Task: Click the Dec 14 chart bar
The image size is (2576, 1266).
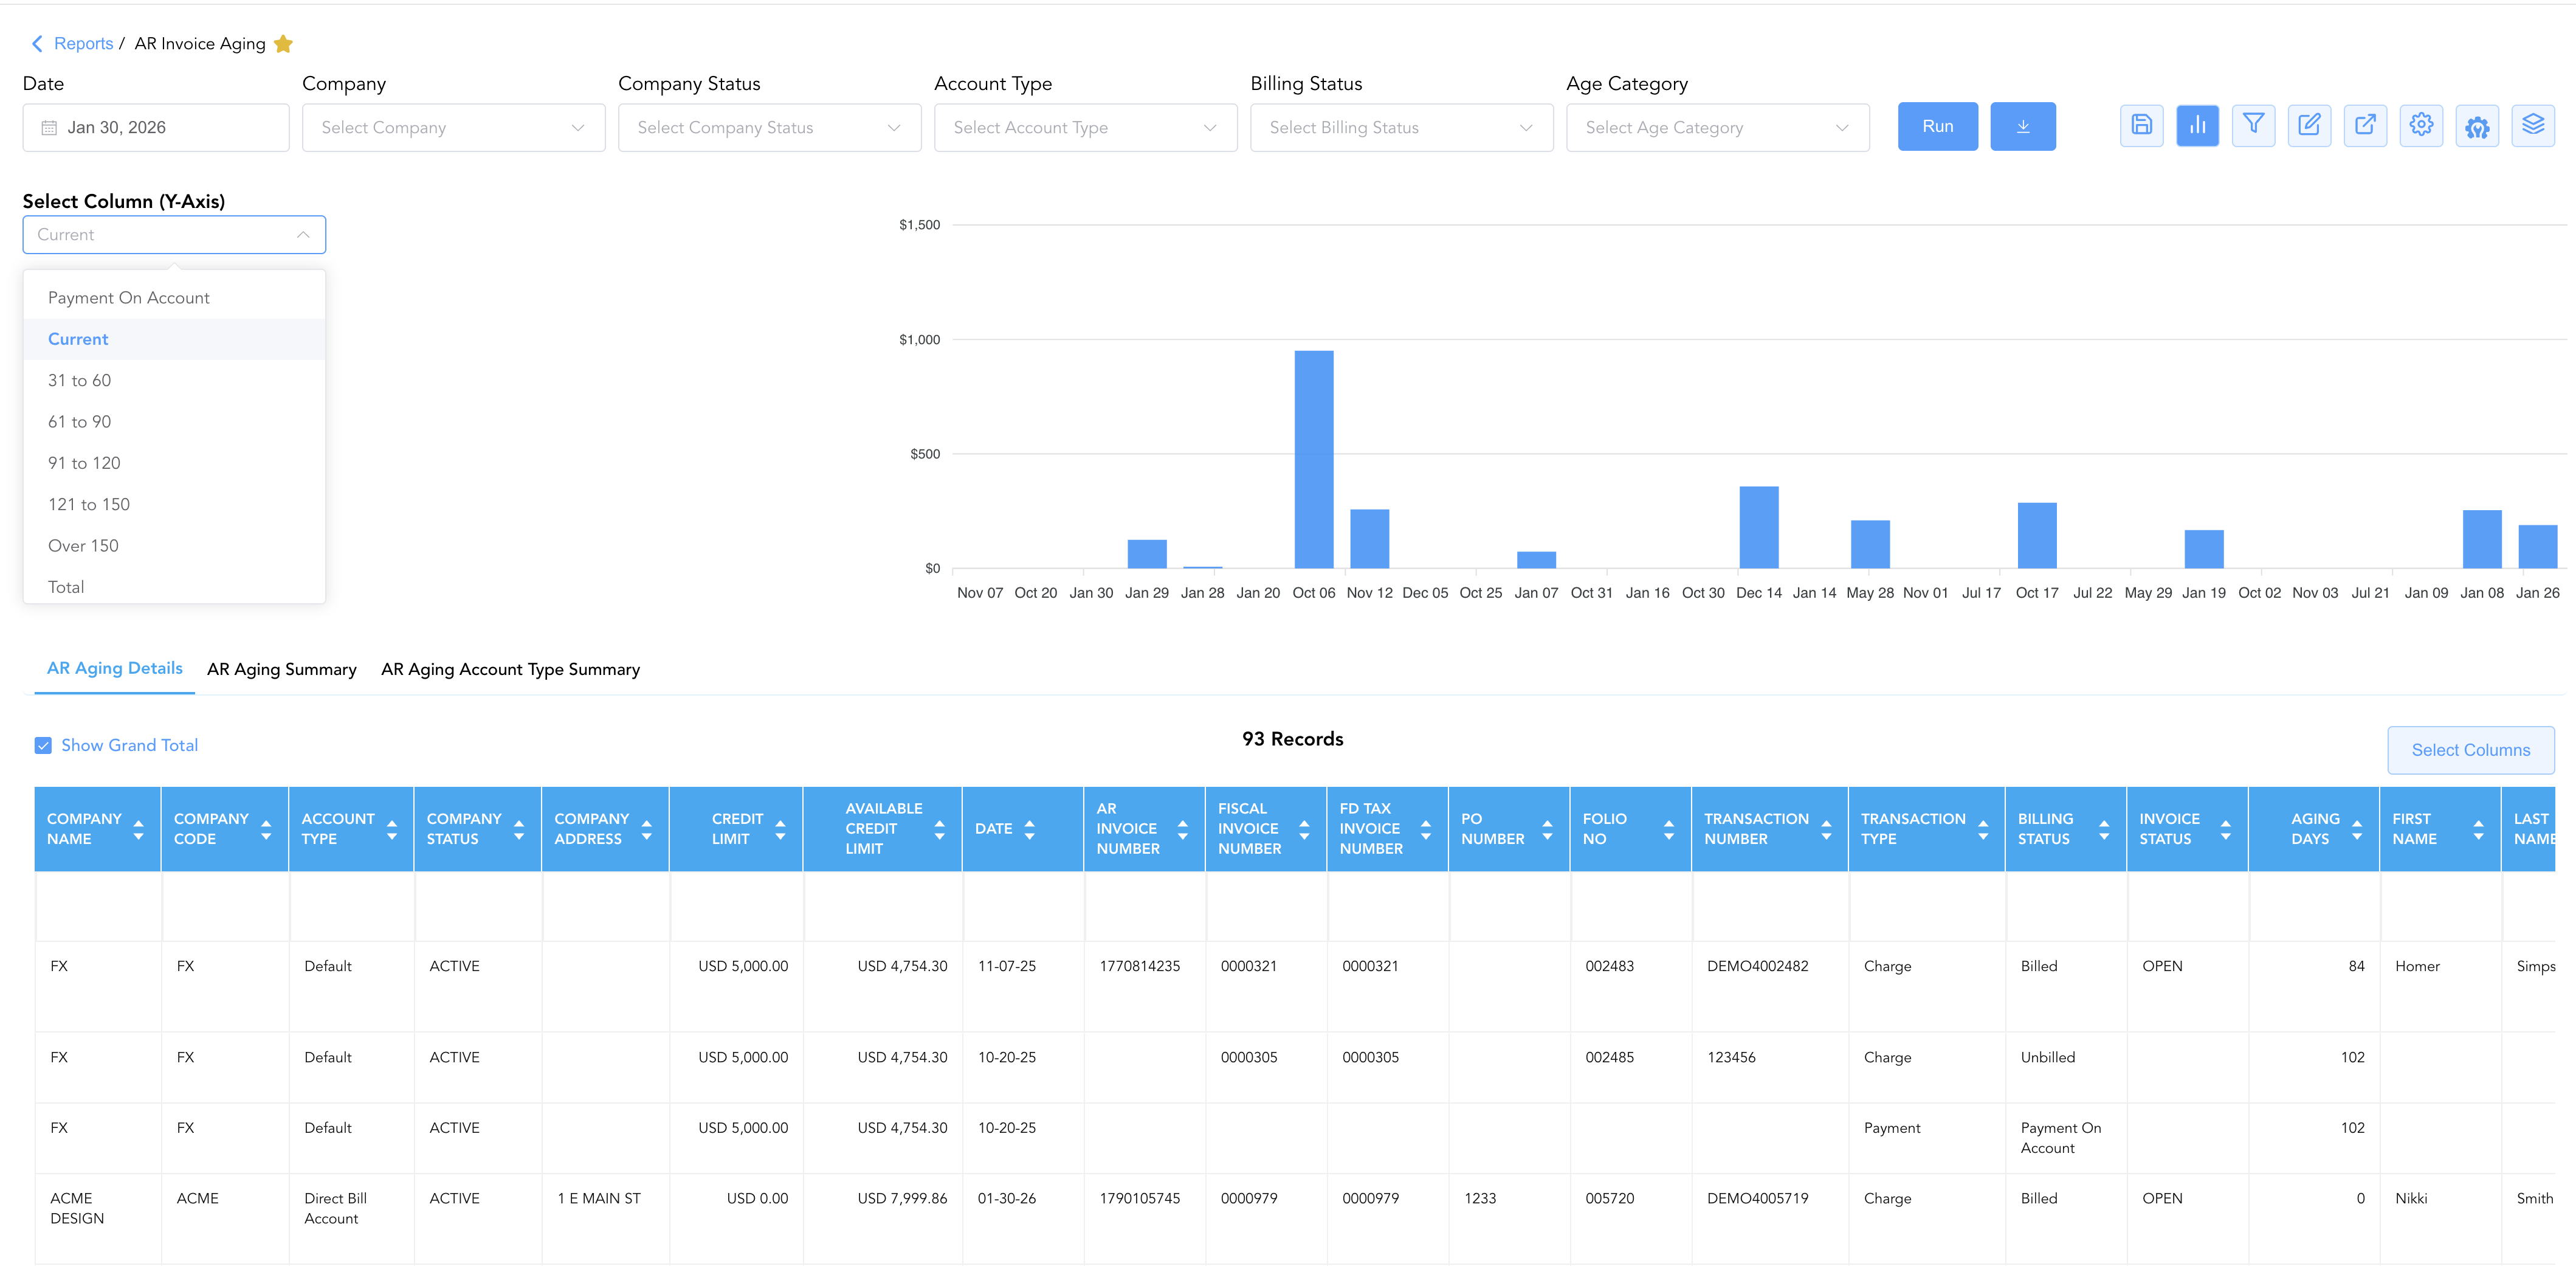Action: coord(1758,527)
